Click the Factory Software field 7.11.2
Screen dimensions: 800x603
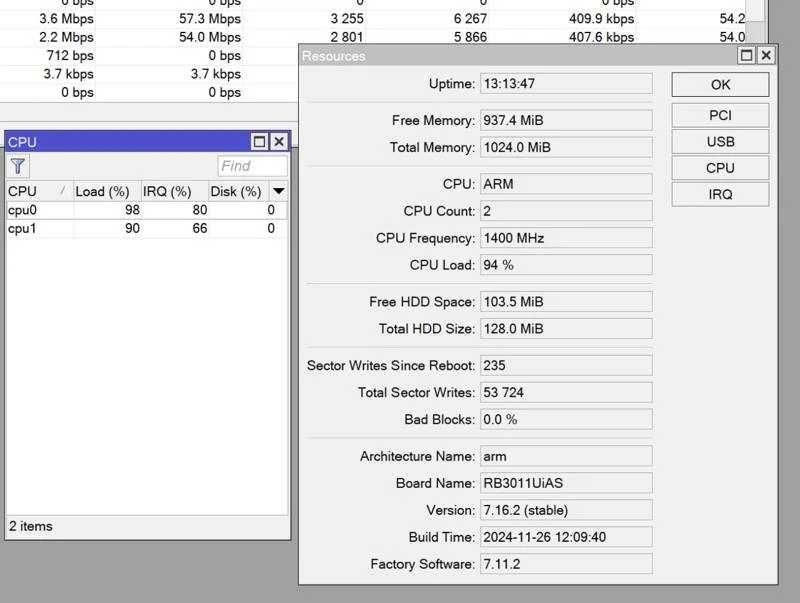point(566,564)
